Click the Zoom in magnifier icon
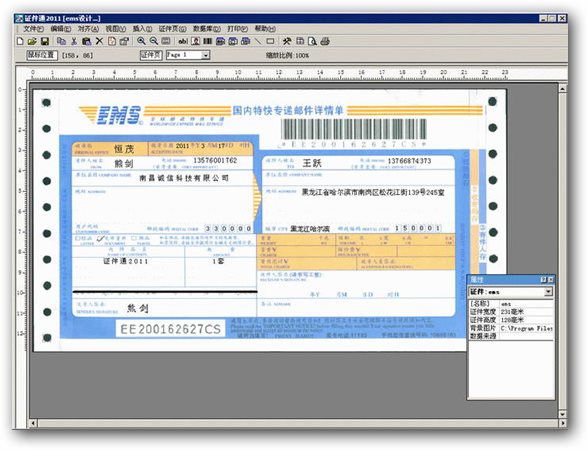 [x=141, y=41]
